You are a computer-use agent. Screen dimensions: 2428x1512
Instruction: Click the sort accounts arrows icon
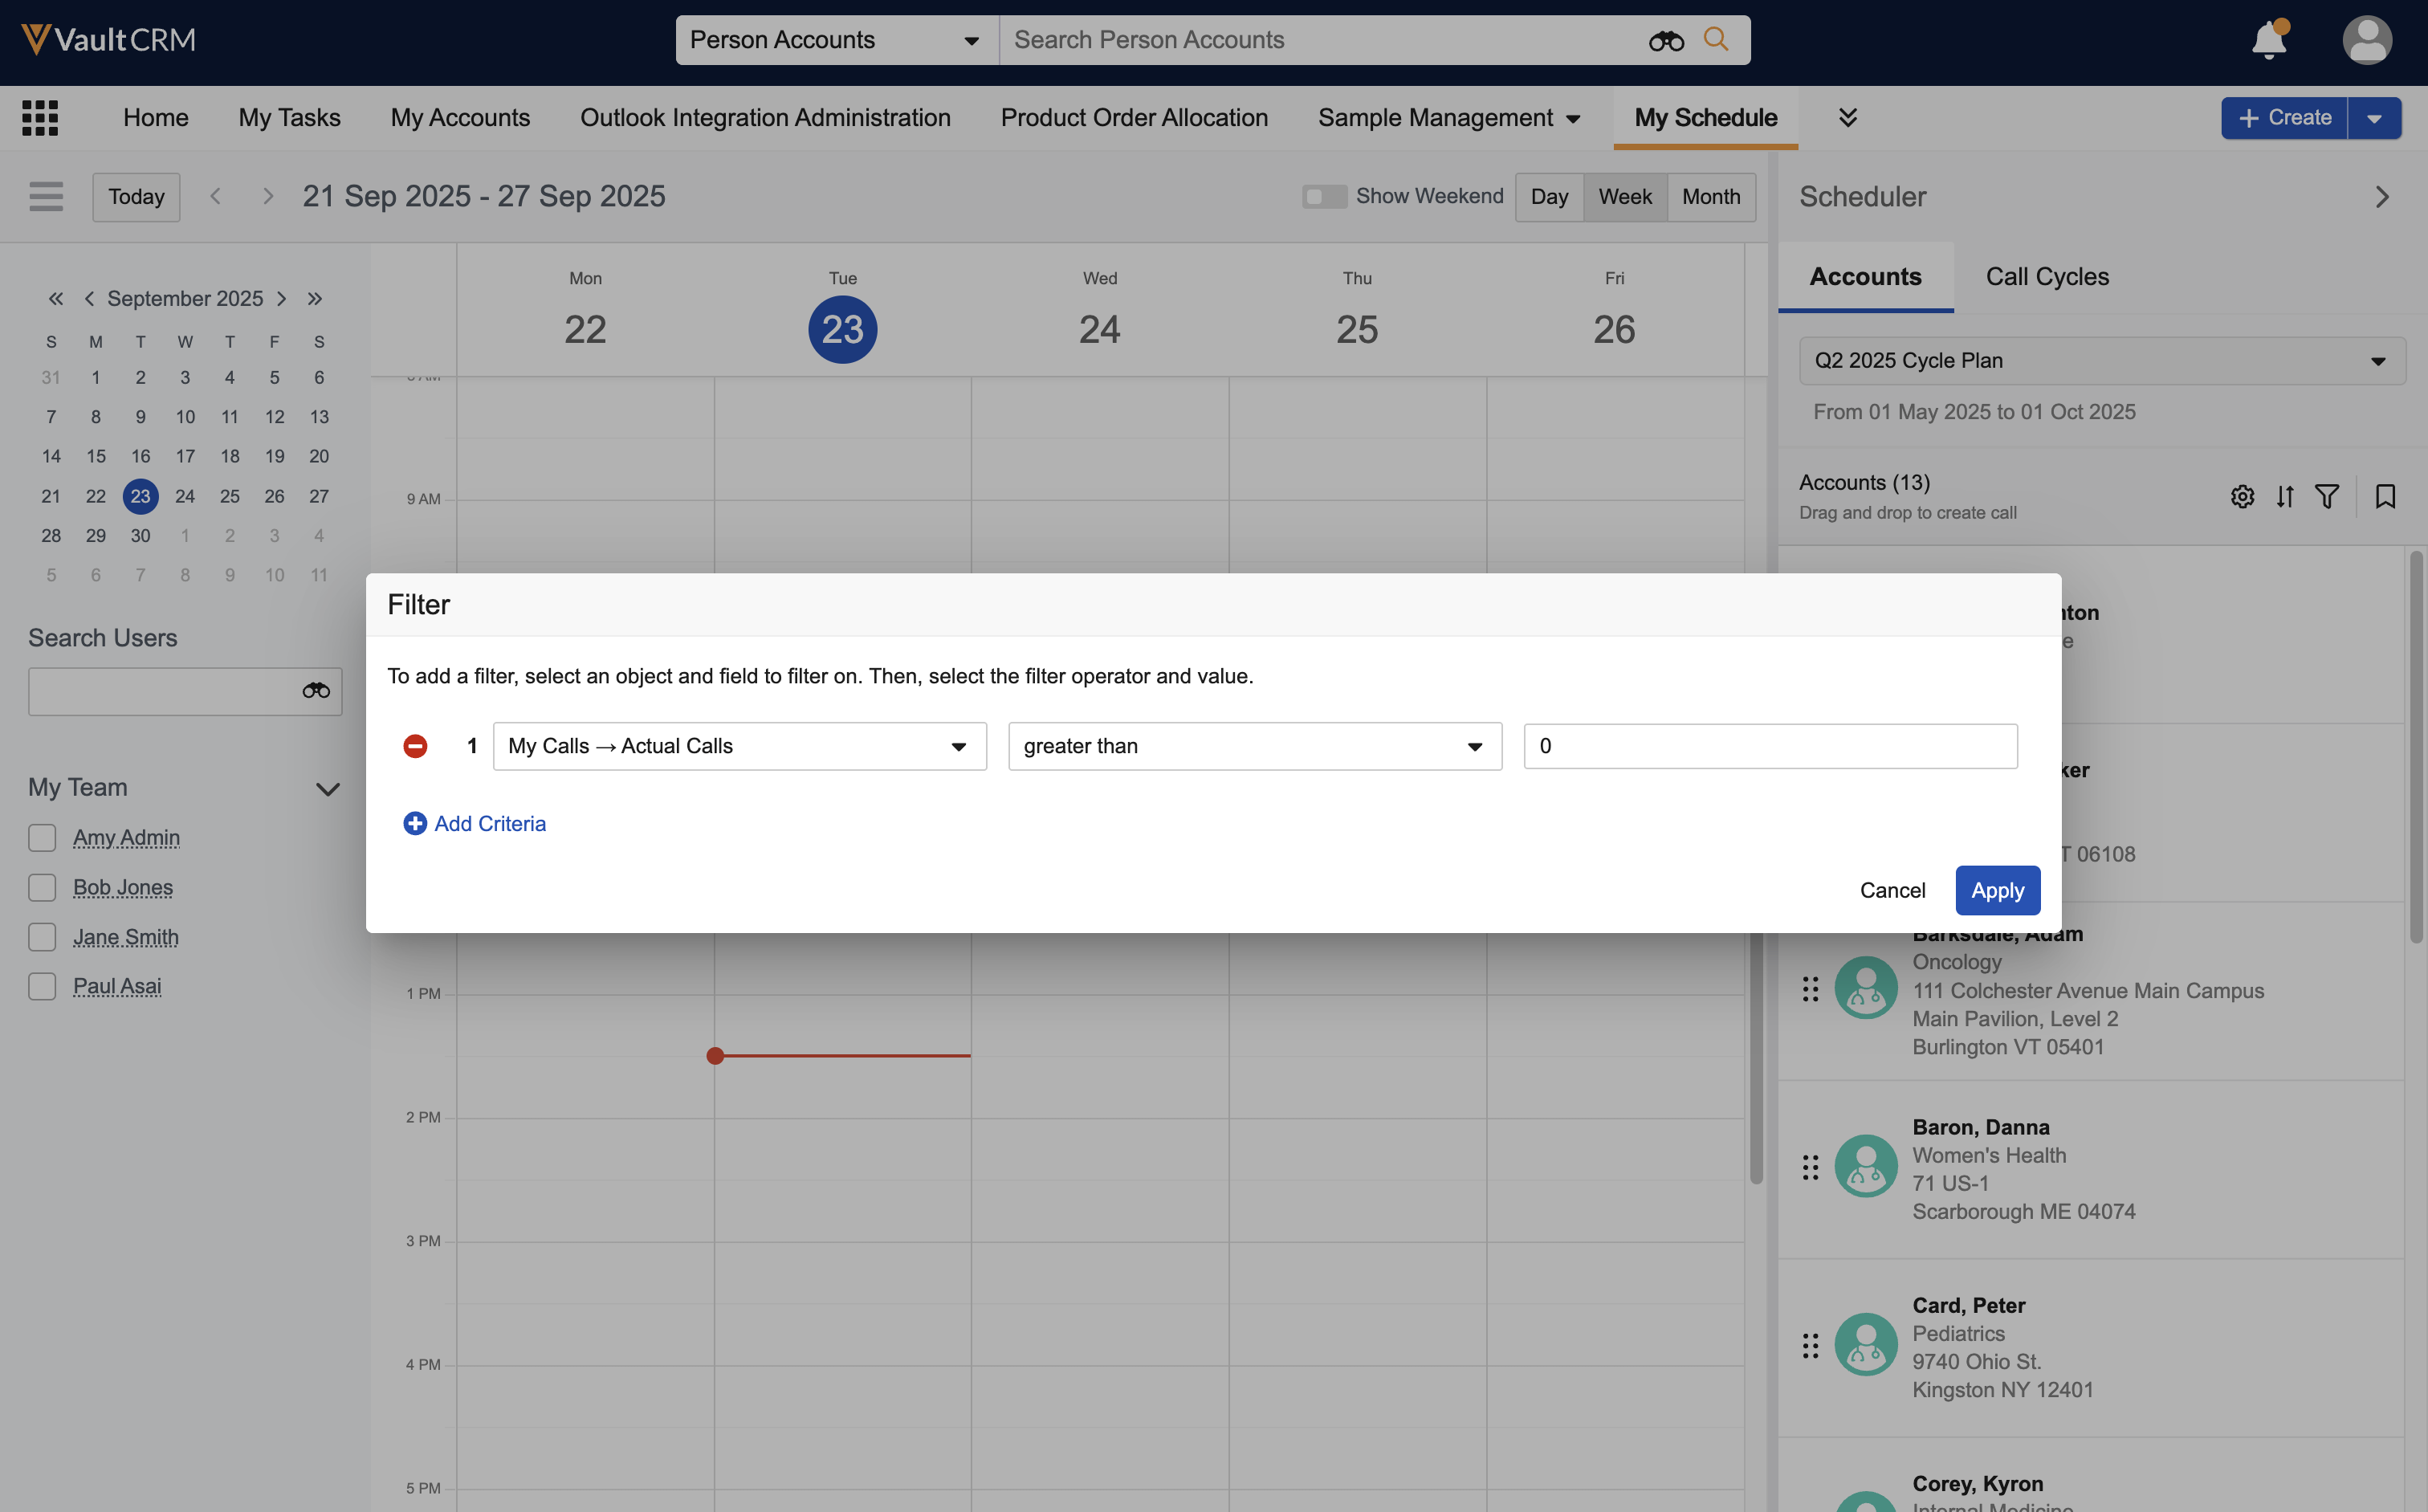(x=2285, y=496)
